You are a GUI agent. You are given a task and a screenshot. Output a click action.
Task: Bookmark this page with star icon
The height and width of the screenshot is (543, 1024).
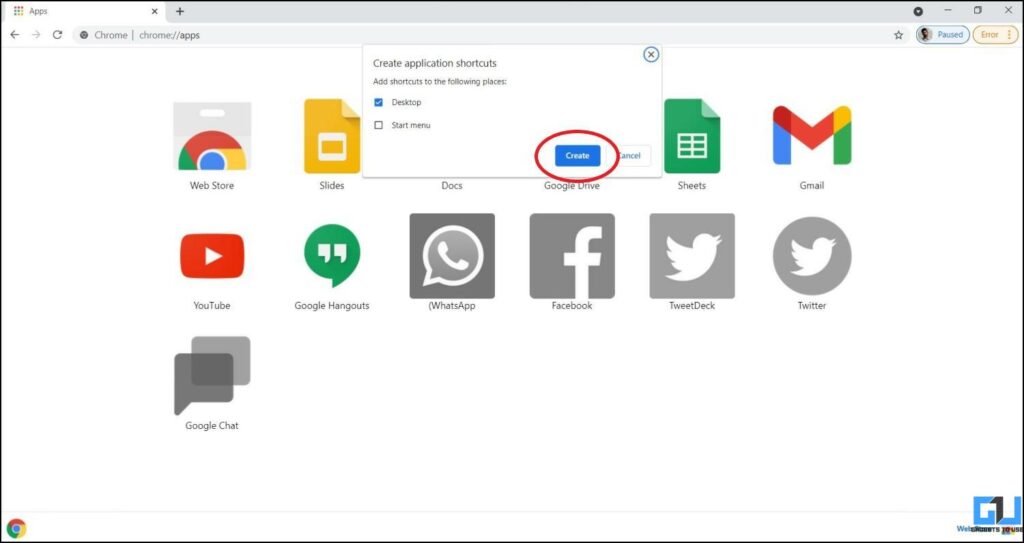pyautogui.click(x=898, y=35)
